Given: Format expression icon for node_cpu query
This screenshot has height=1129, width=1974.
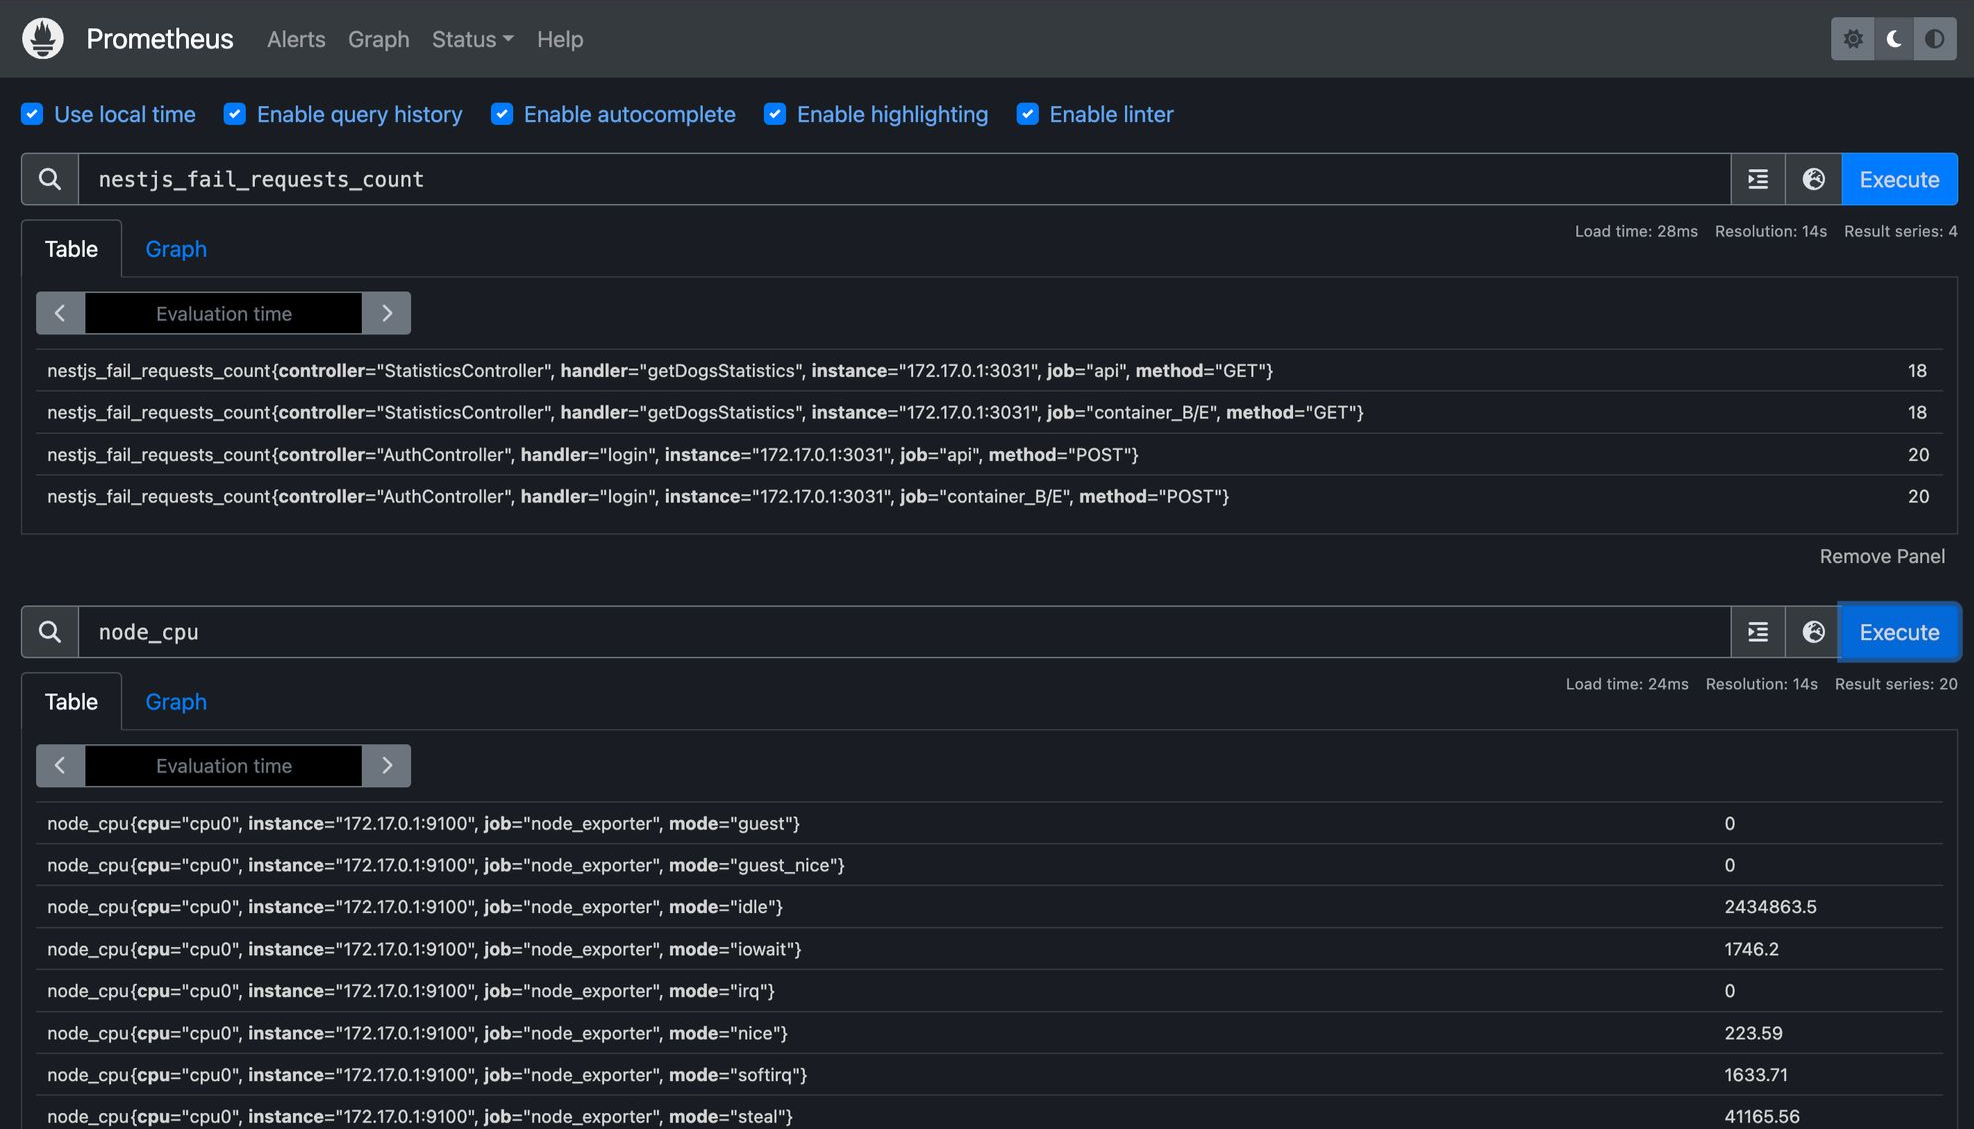Looking at the screenshot, I should click(1758, 632).
